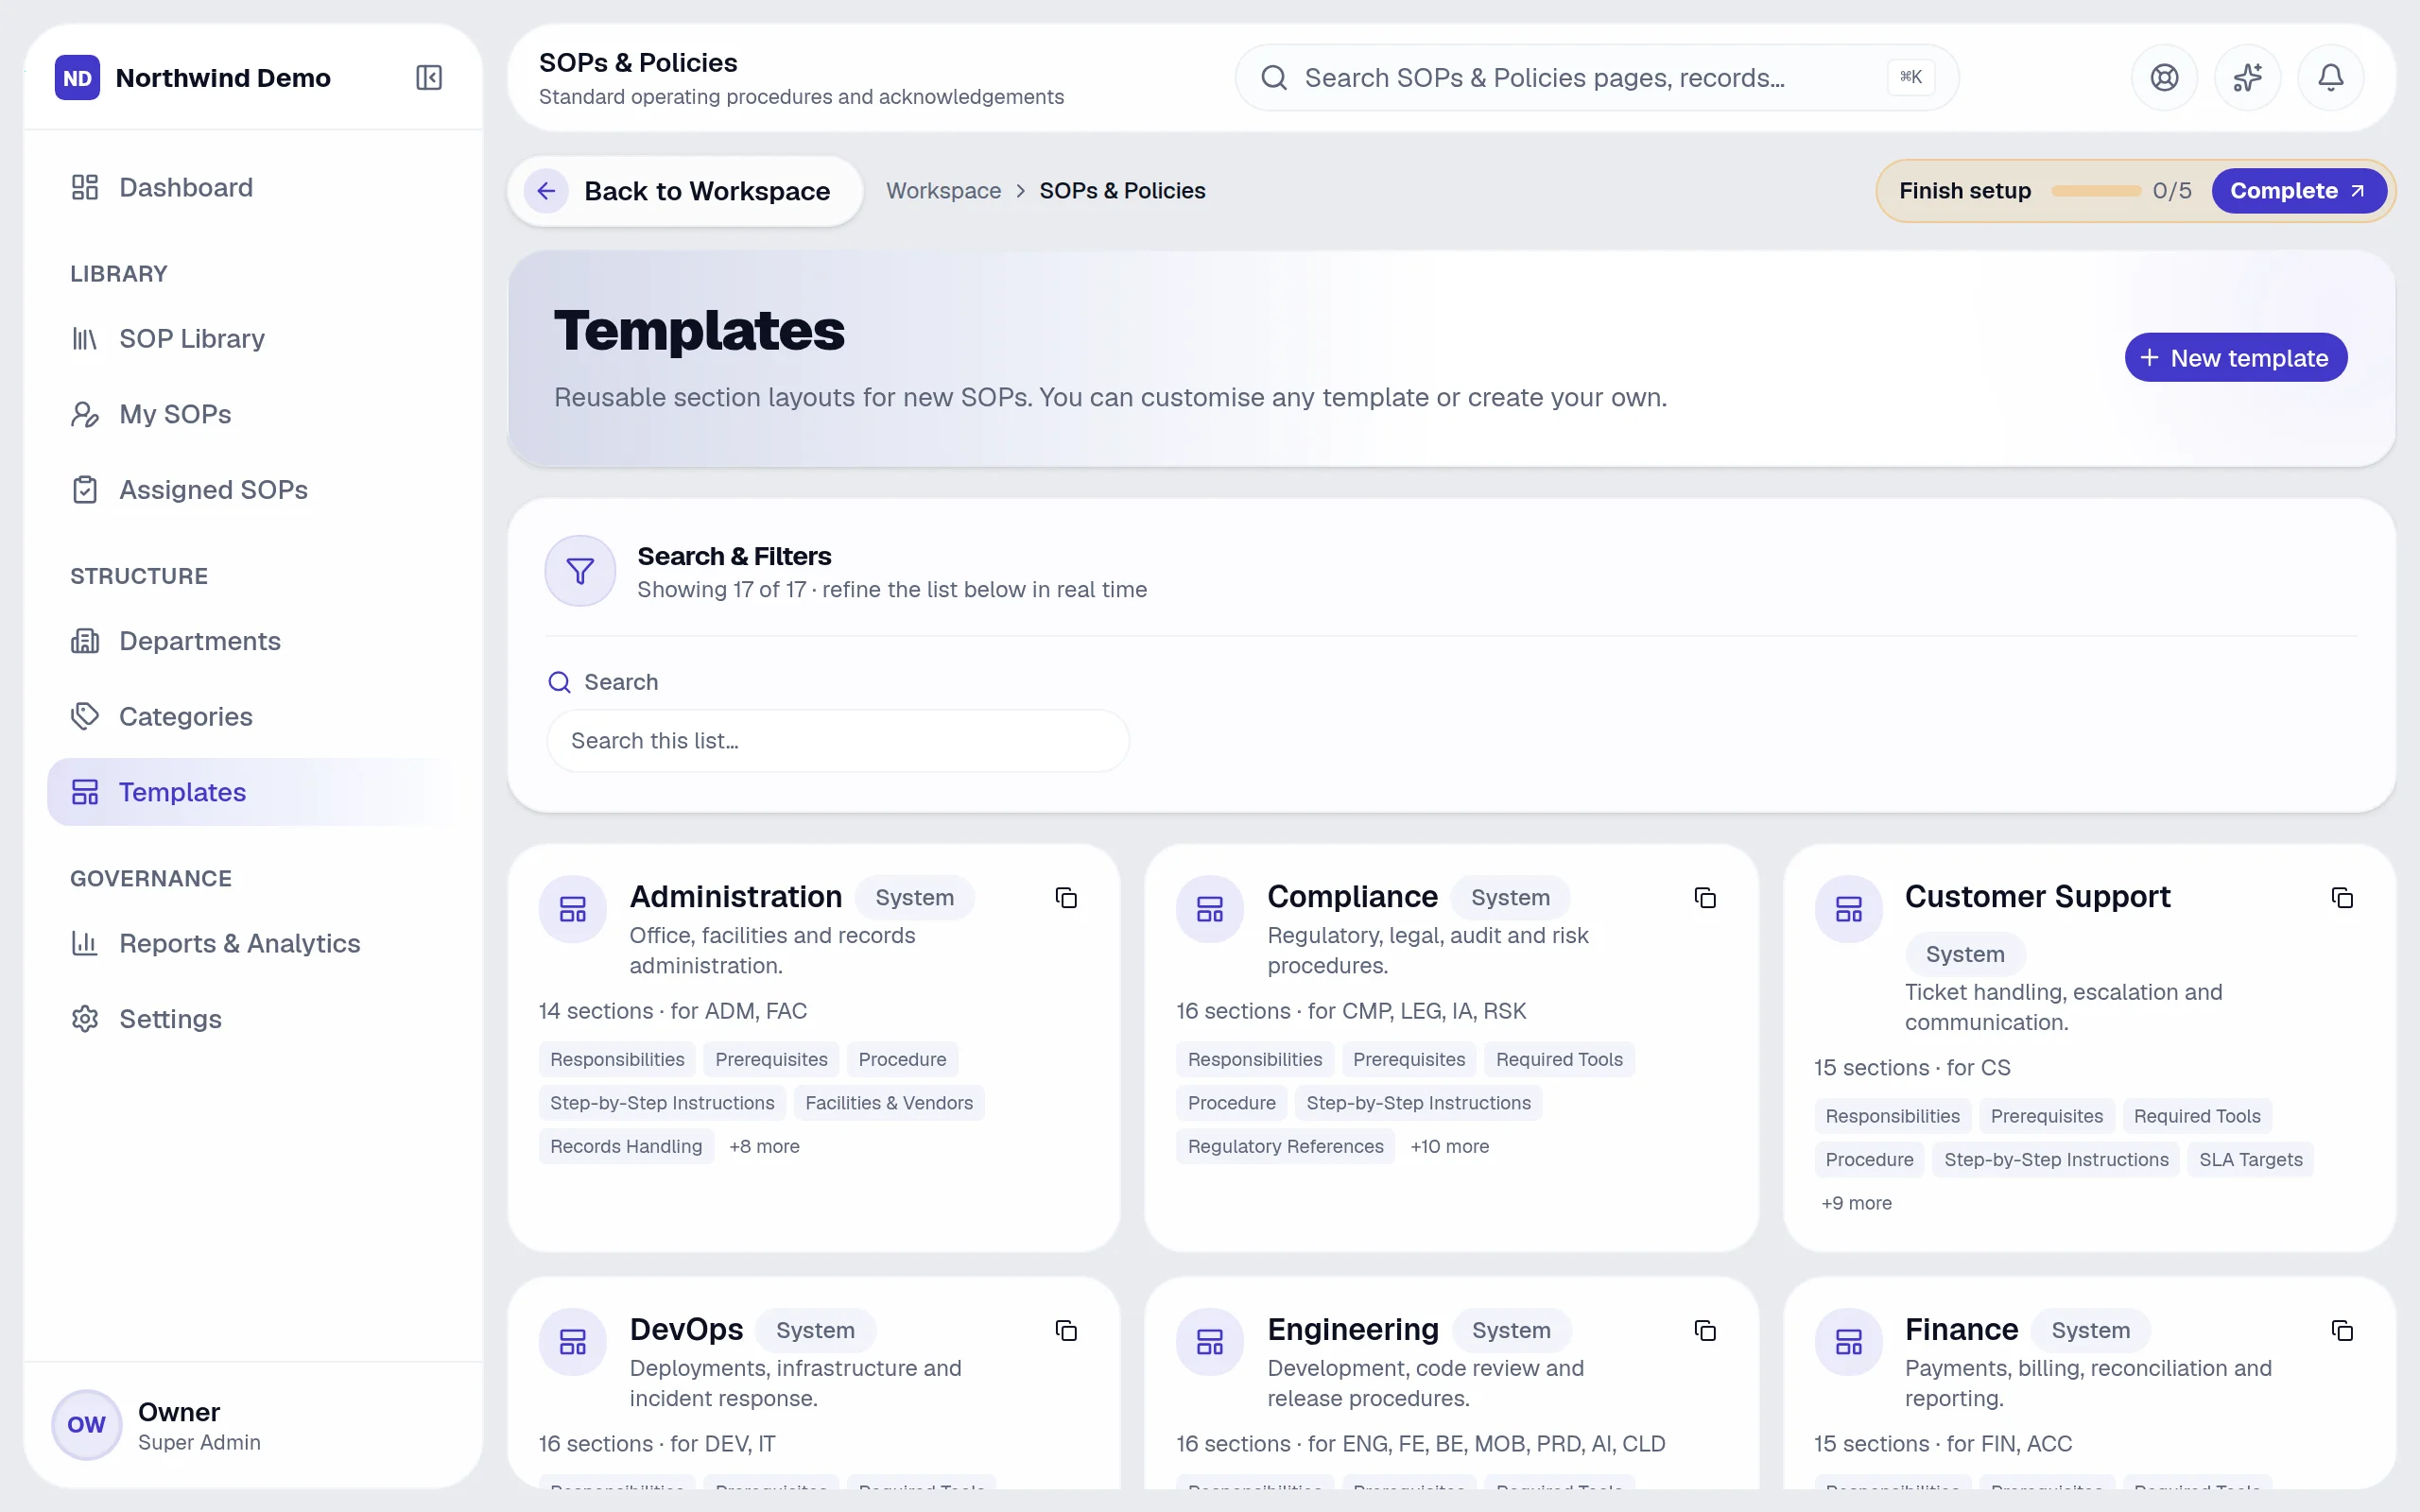Open notifications bell icon
The width and height of the screenshot is (2420, 1512).
2331,78
